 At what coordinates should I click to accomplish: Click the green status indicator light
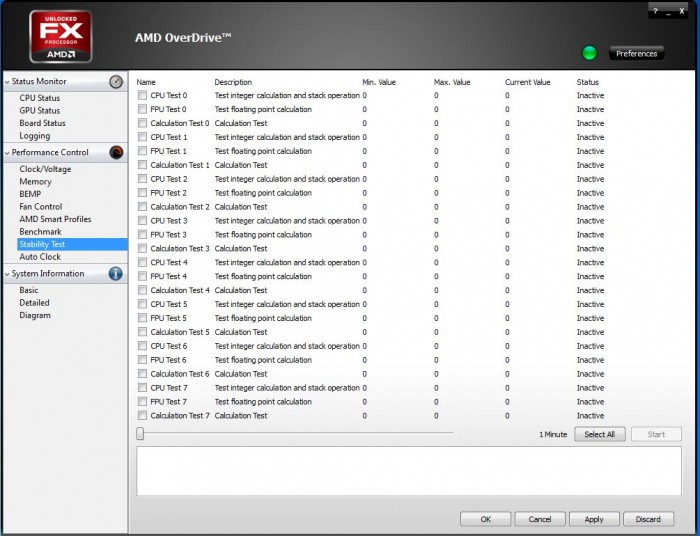point(589,54)
